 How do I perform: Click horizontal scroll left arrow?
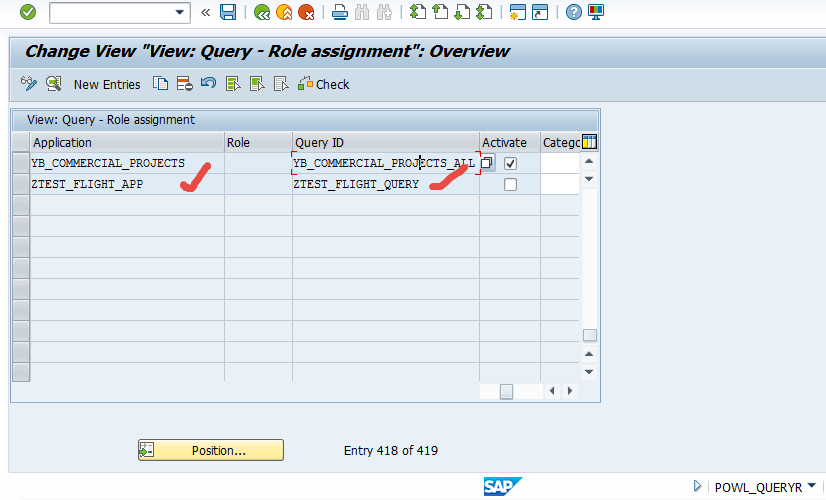tap(552, 391)
